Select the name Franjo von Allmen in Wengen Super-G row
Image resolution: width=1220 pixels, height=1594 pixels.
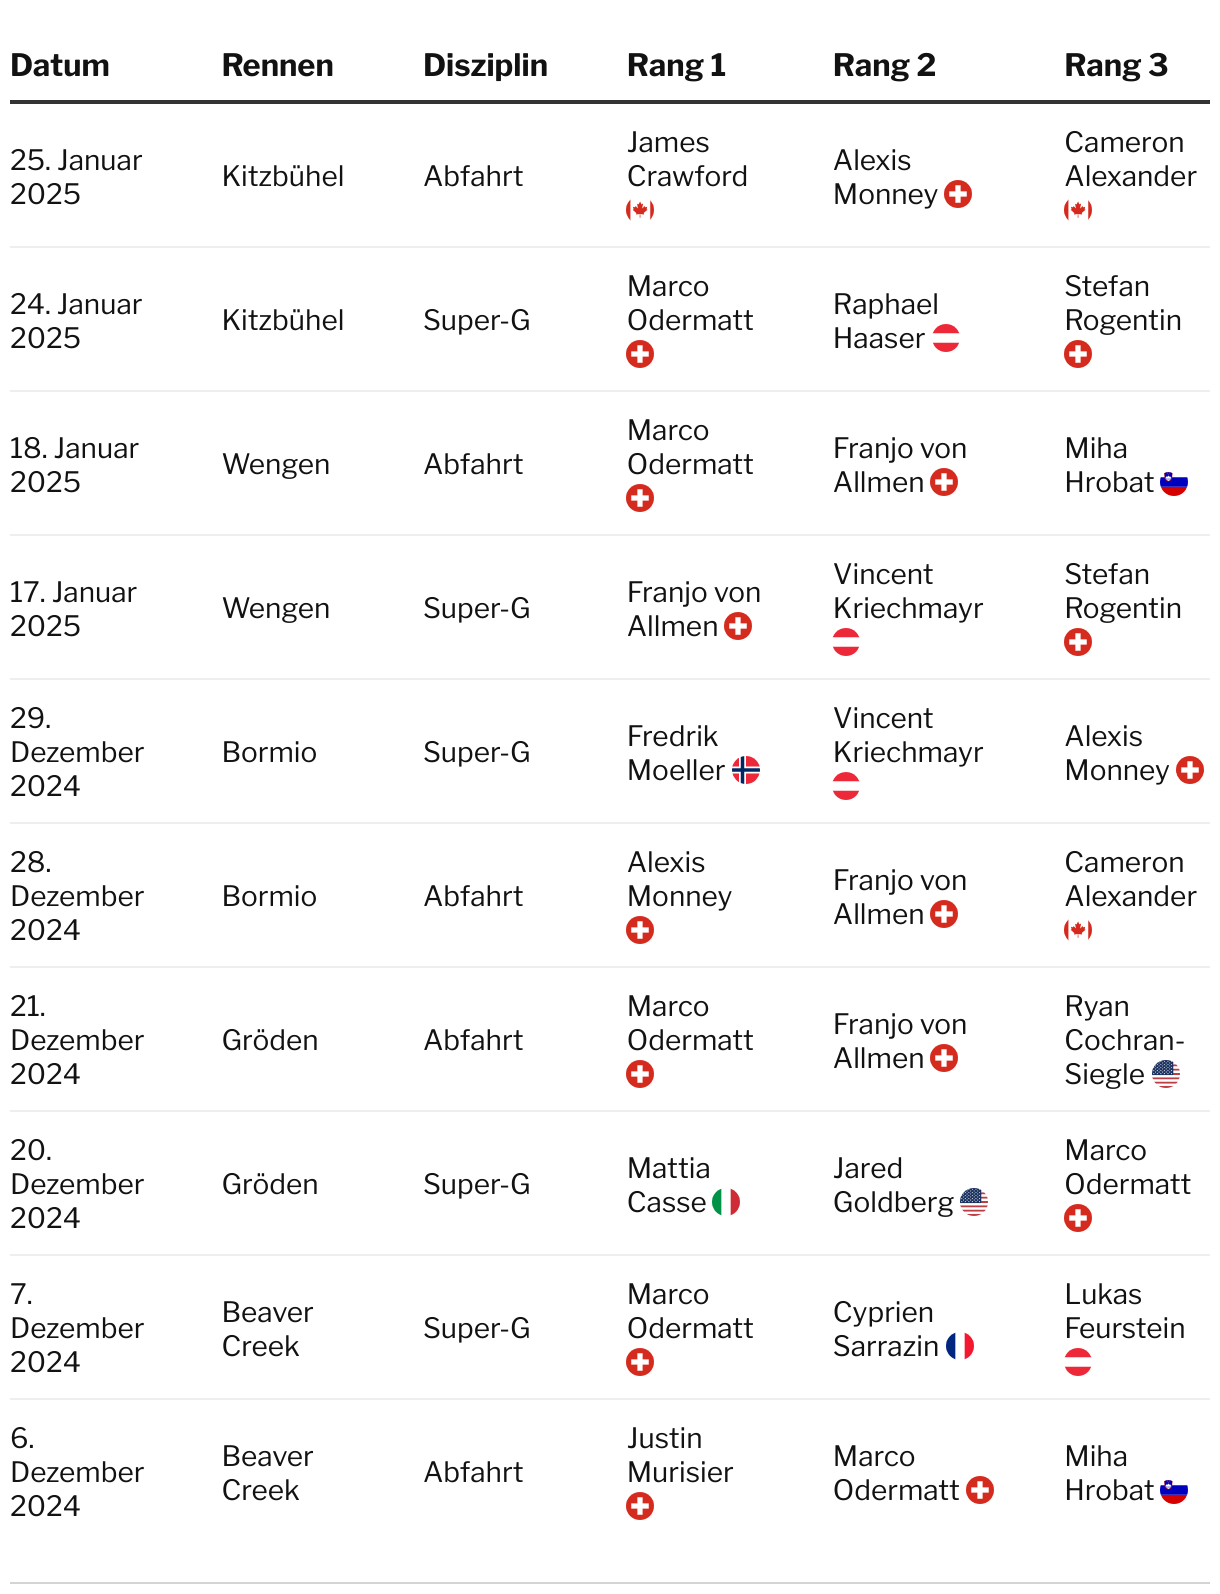[694, 609]
